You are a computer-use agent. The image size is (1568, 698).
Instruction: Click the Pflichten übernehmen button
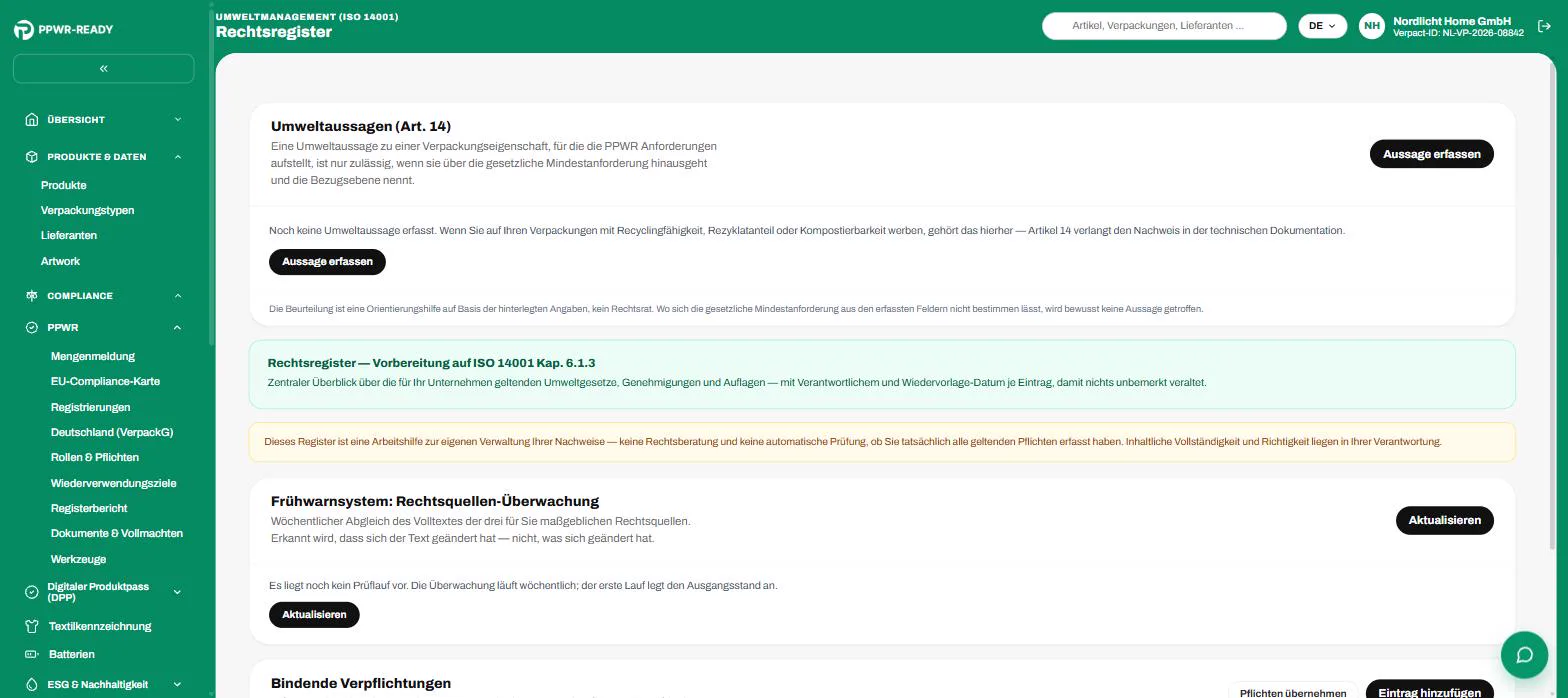(1292, 692)
